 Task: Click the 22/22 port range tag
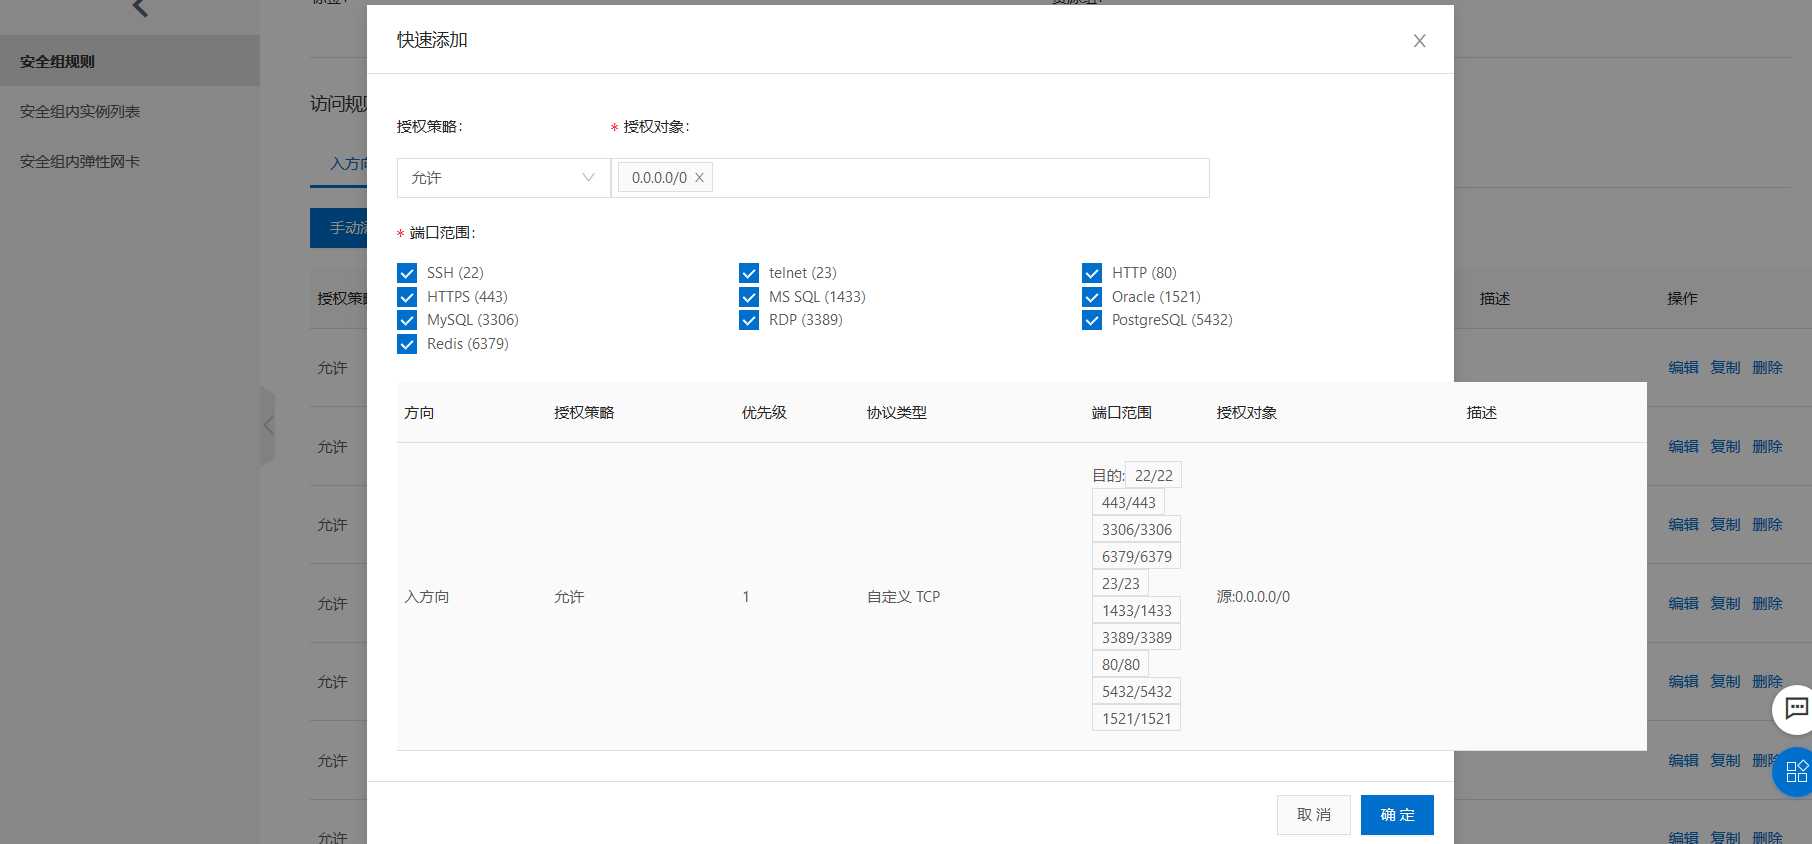tap(1153, 476)
